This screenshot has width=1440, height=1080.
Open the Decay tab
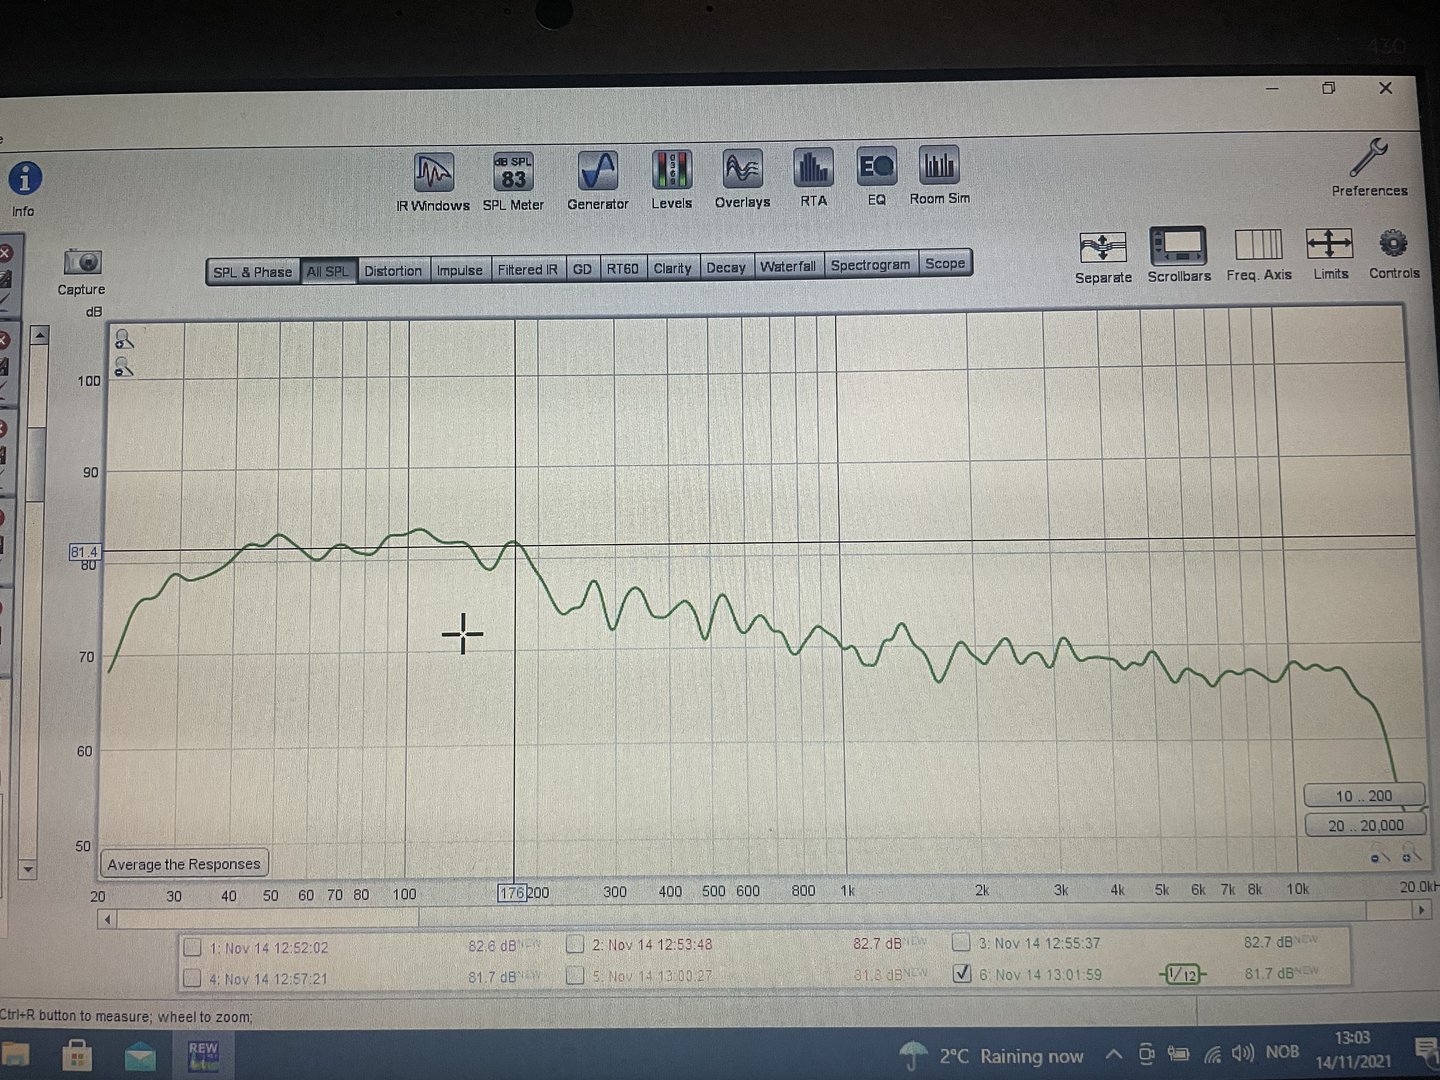click(726, 267)
